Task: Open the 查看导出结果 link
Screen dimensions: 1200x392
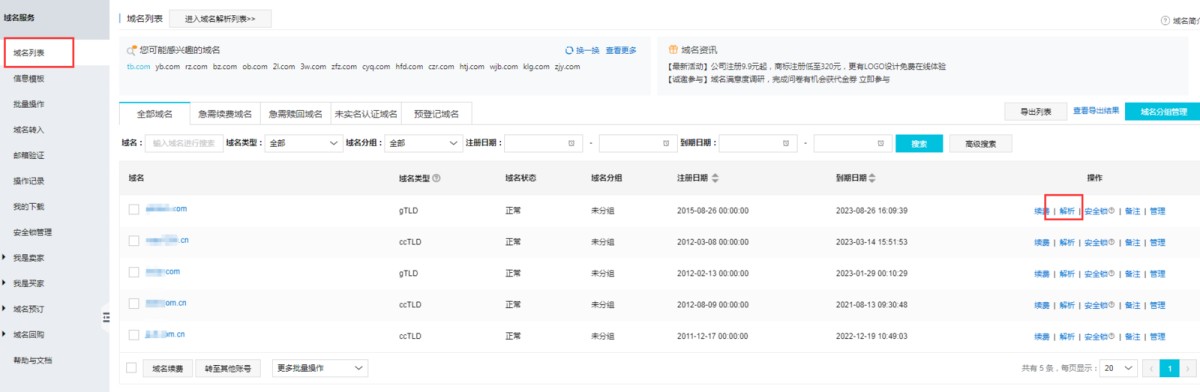Action: click(x=1096, y=111)
